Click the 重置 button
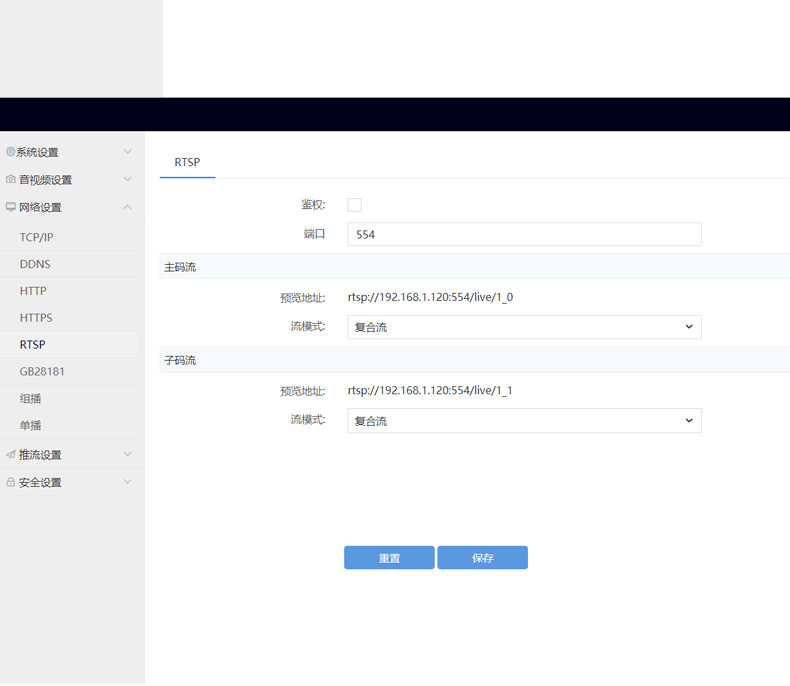This screenshot has height=686, width=790. tap(389, 558)
